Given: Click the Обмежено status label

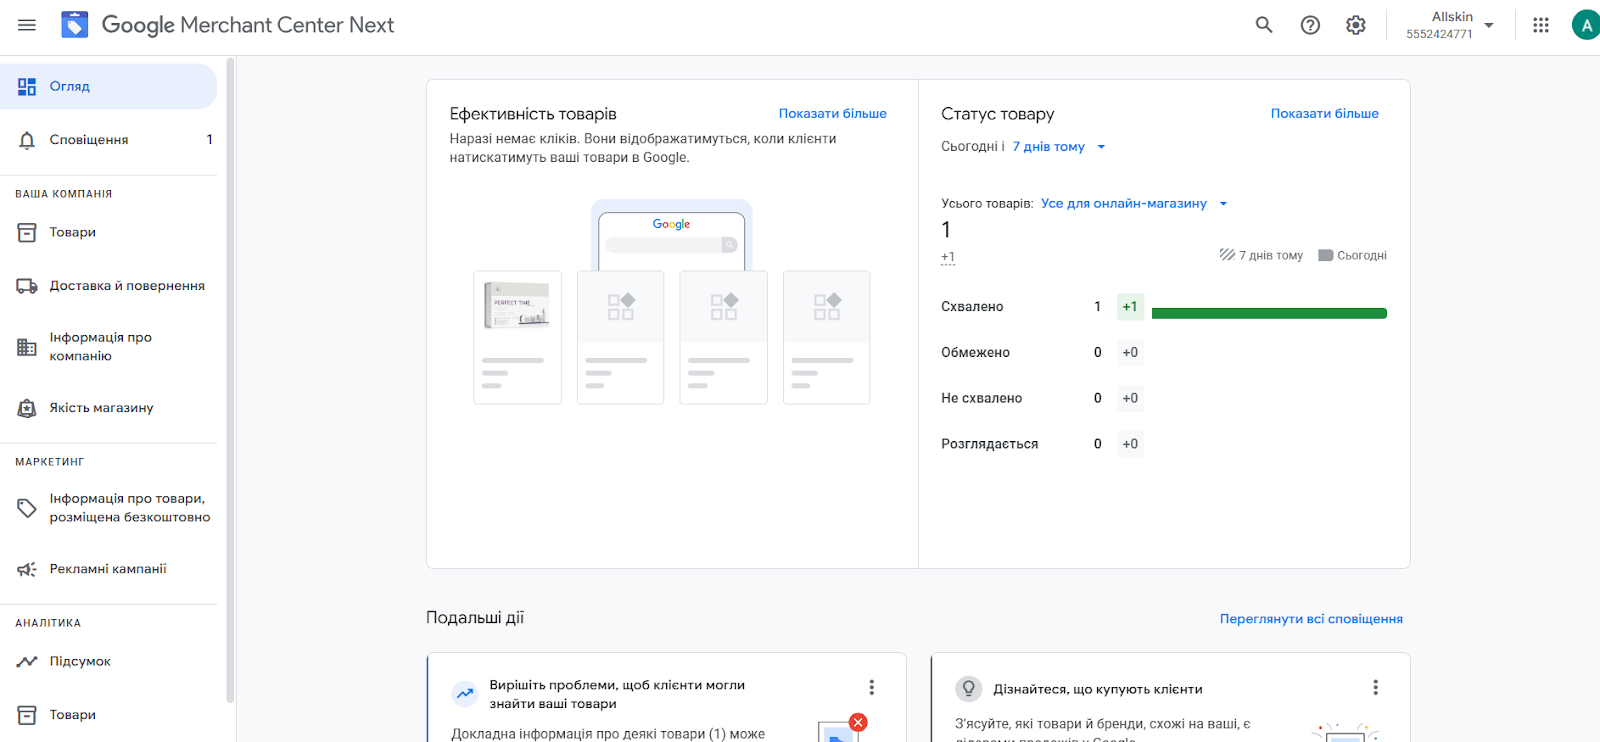Looking at the screenshot, I should coord(975,353).
